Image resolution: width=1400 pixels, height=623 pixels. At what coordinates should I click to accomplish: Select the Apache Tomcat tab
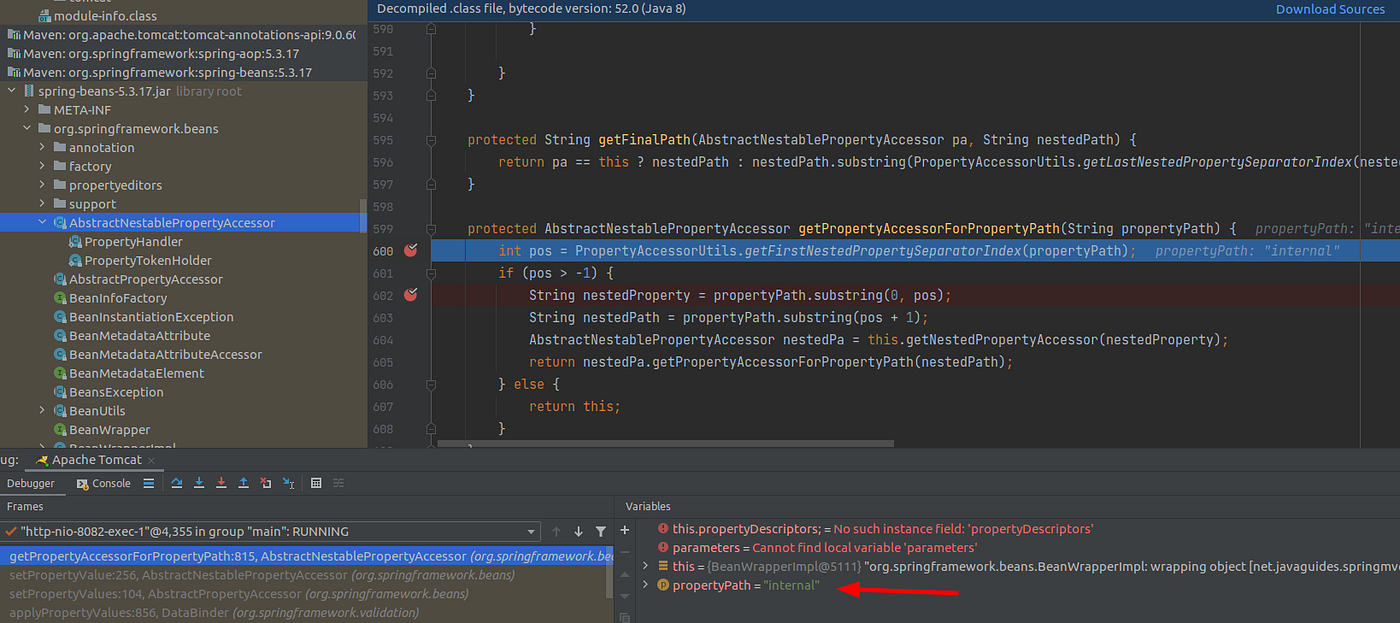click(95, 460)
